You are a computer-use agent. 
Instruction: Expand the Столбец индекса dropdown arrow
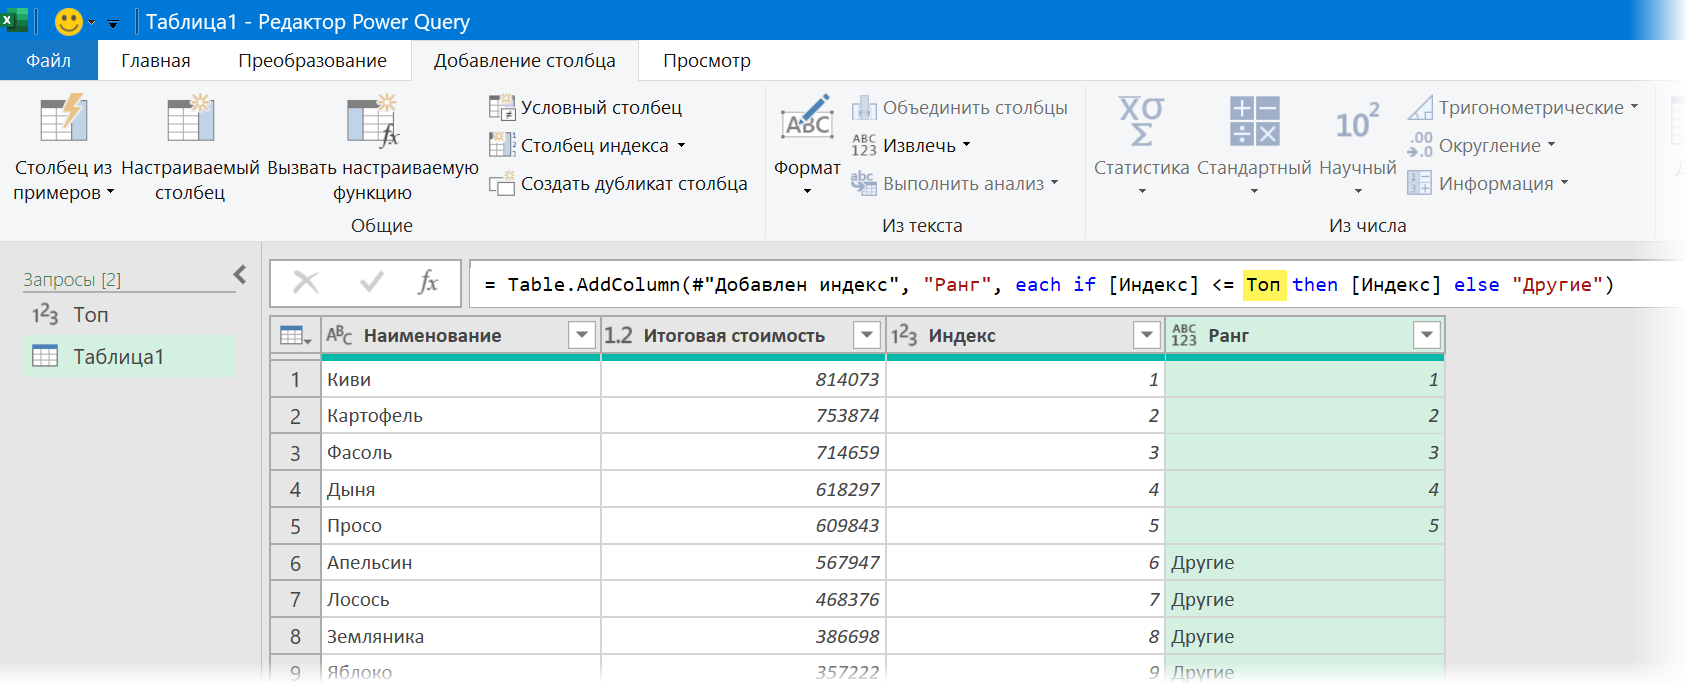pos(681,145)
